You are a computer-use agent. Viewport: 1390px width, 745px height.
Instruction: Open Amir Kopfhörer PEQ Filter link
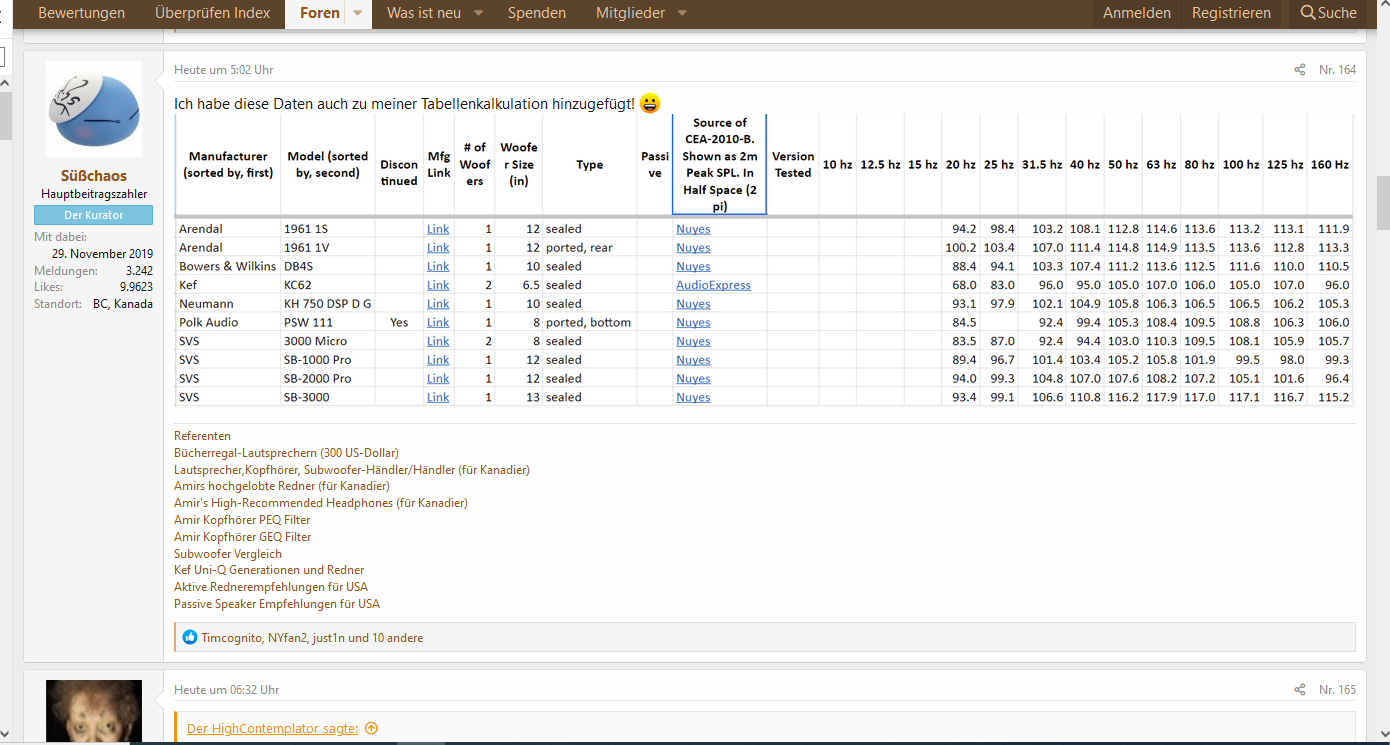[242, 520]
